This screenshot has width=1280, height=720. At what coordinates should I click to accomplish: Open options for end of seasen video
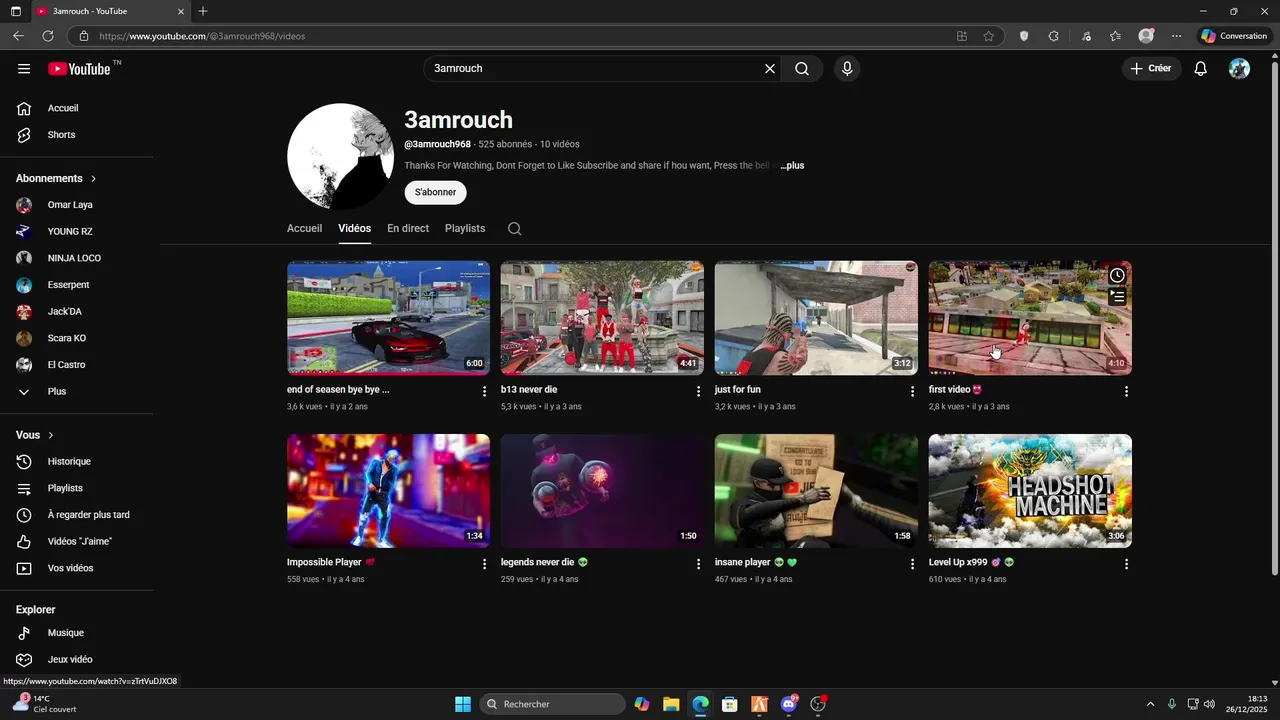point(485,391)
